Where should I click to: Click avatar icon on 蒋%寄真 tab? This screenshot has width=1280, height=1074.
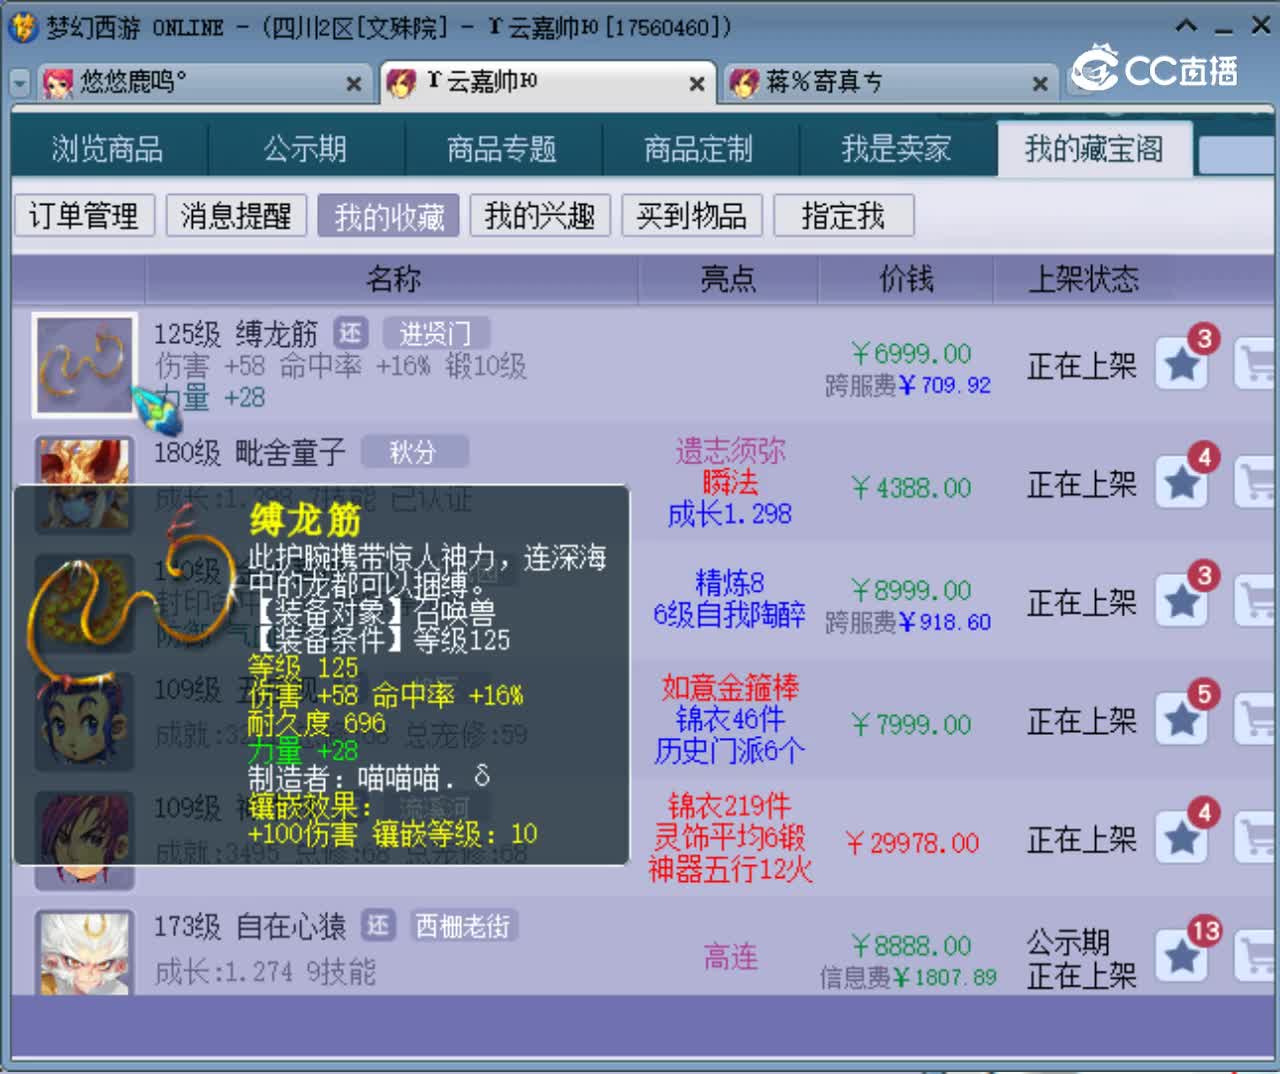tap(744, 83)
